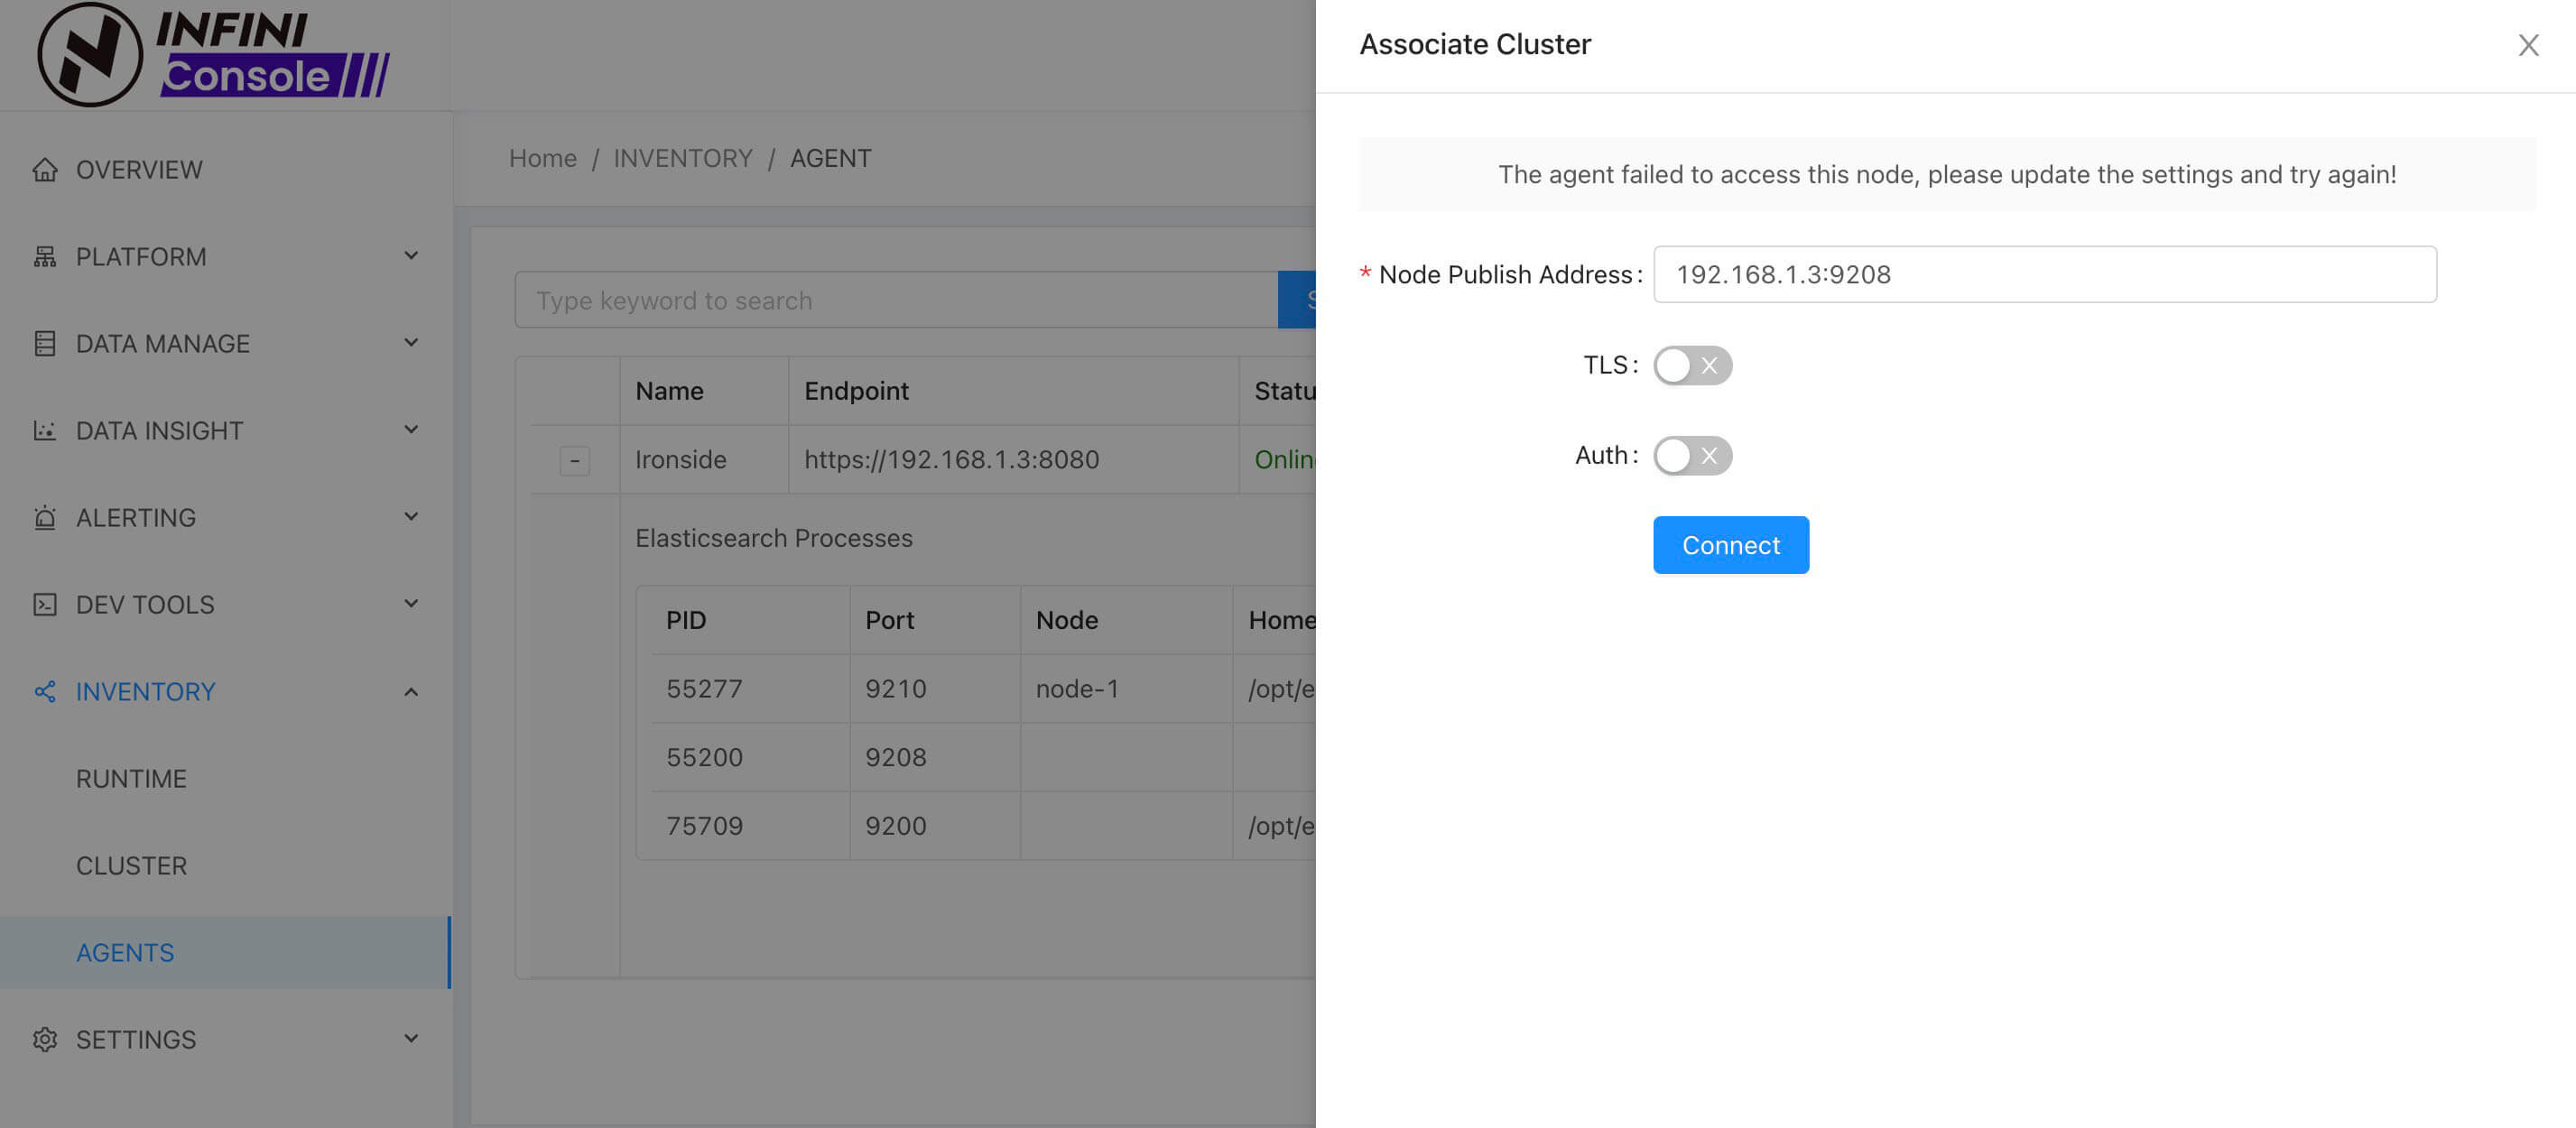Expand the Platform menu chevron
Viewport: 2576px width, 1128px height.
[411, 256]
